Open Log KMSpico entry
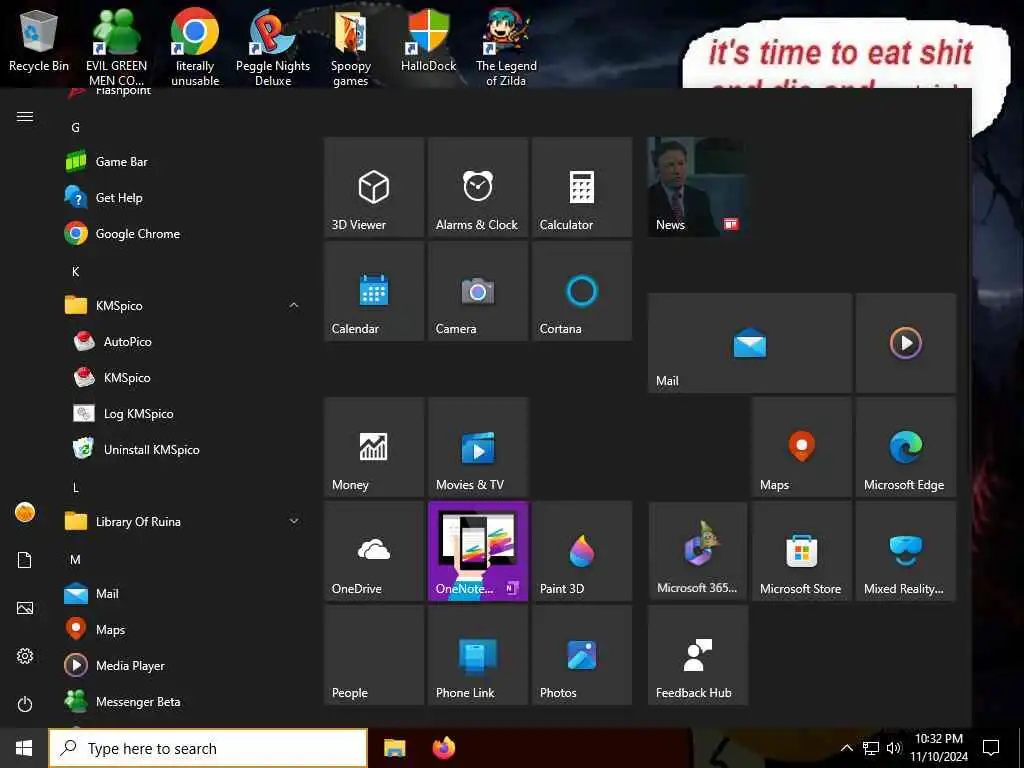This screenshot has width=1024, height=768. coord(183,413)
